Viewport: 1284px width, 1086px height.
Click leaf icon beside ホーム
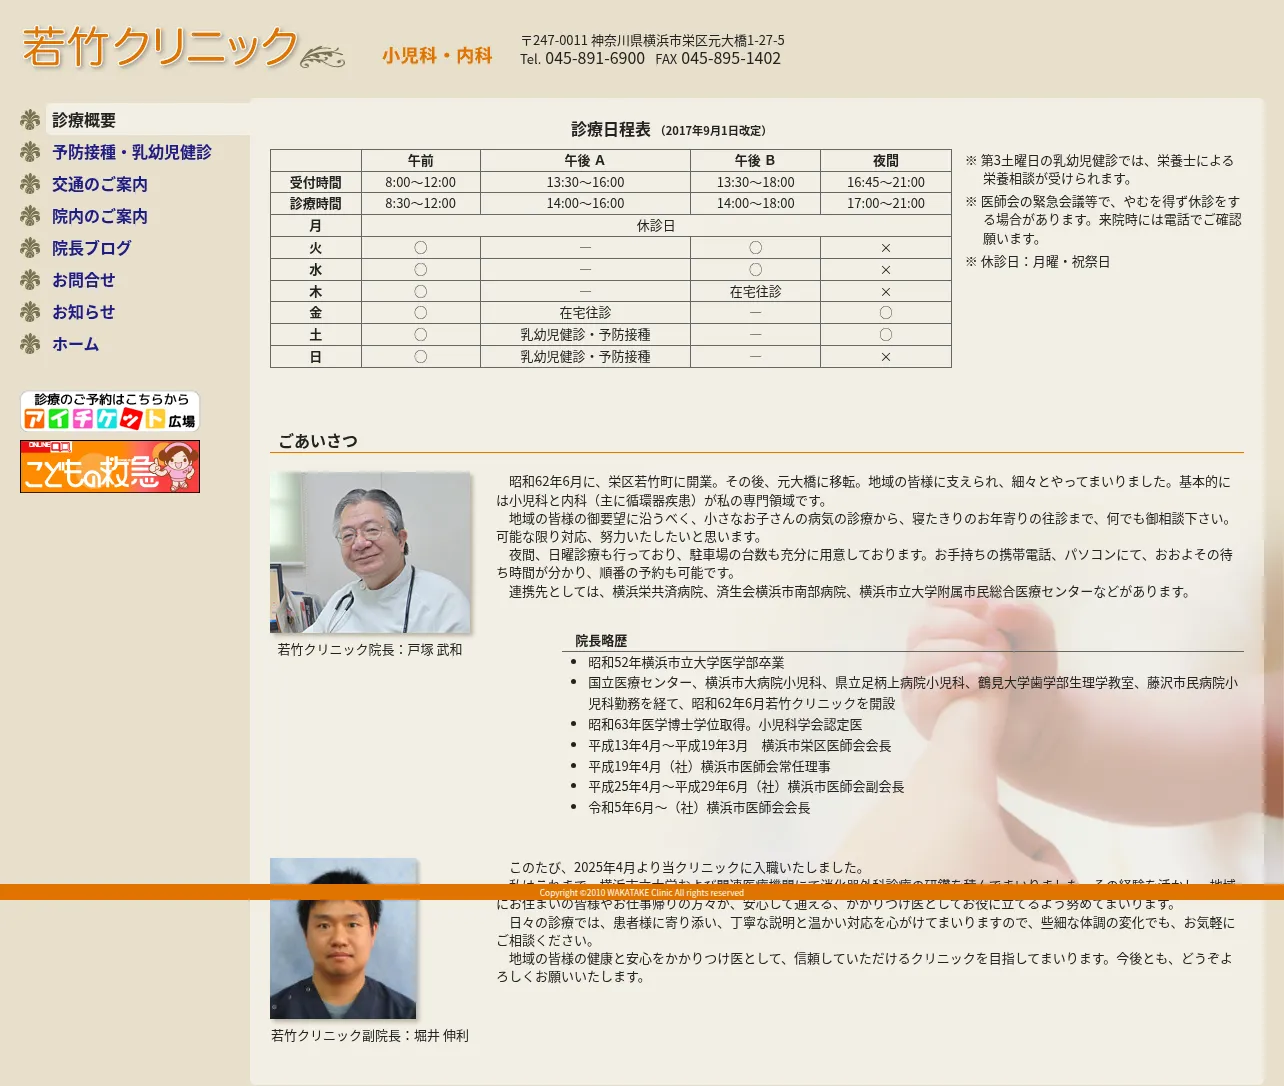tap(30, 344)
